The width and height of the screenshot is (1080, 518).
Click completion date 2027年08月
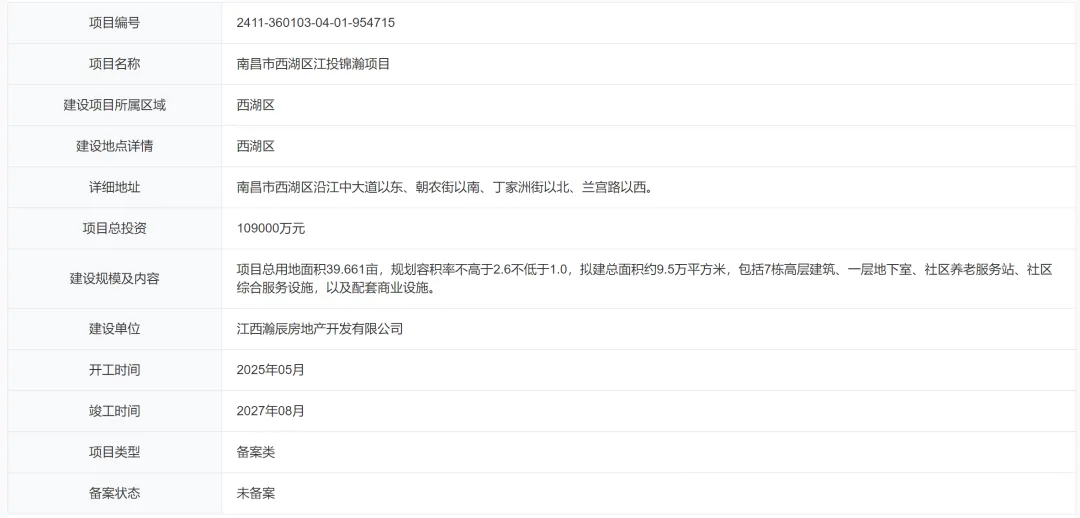270,411
